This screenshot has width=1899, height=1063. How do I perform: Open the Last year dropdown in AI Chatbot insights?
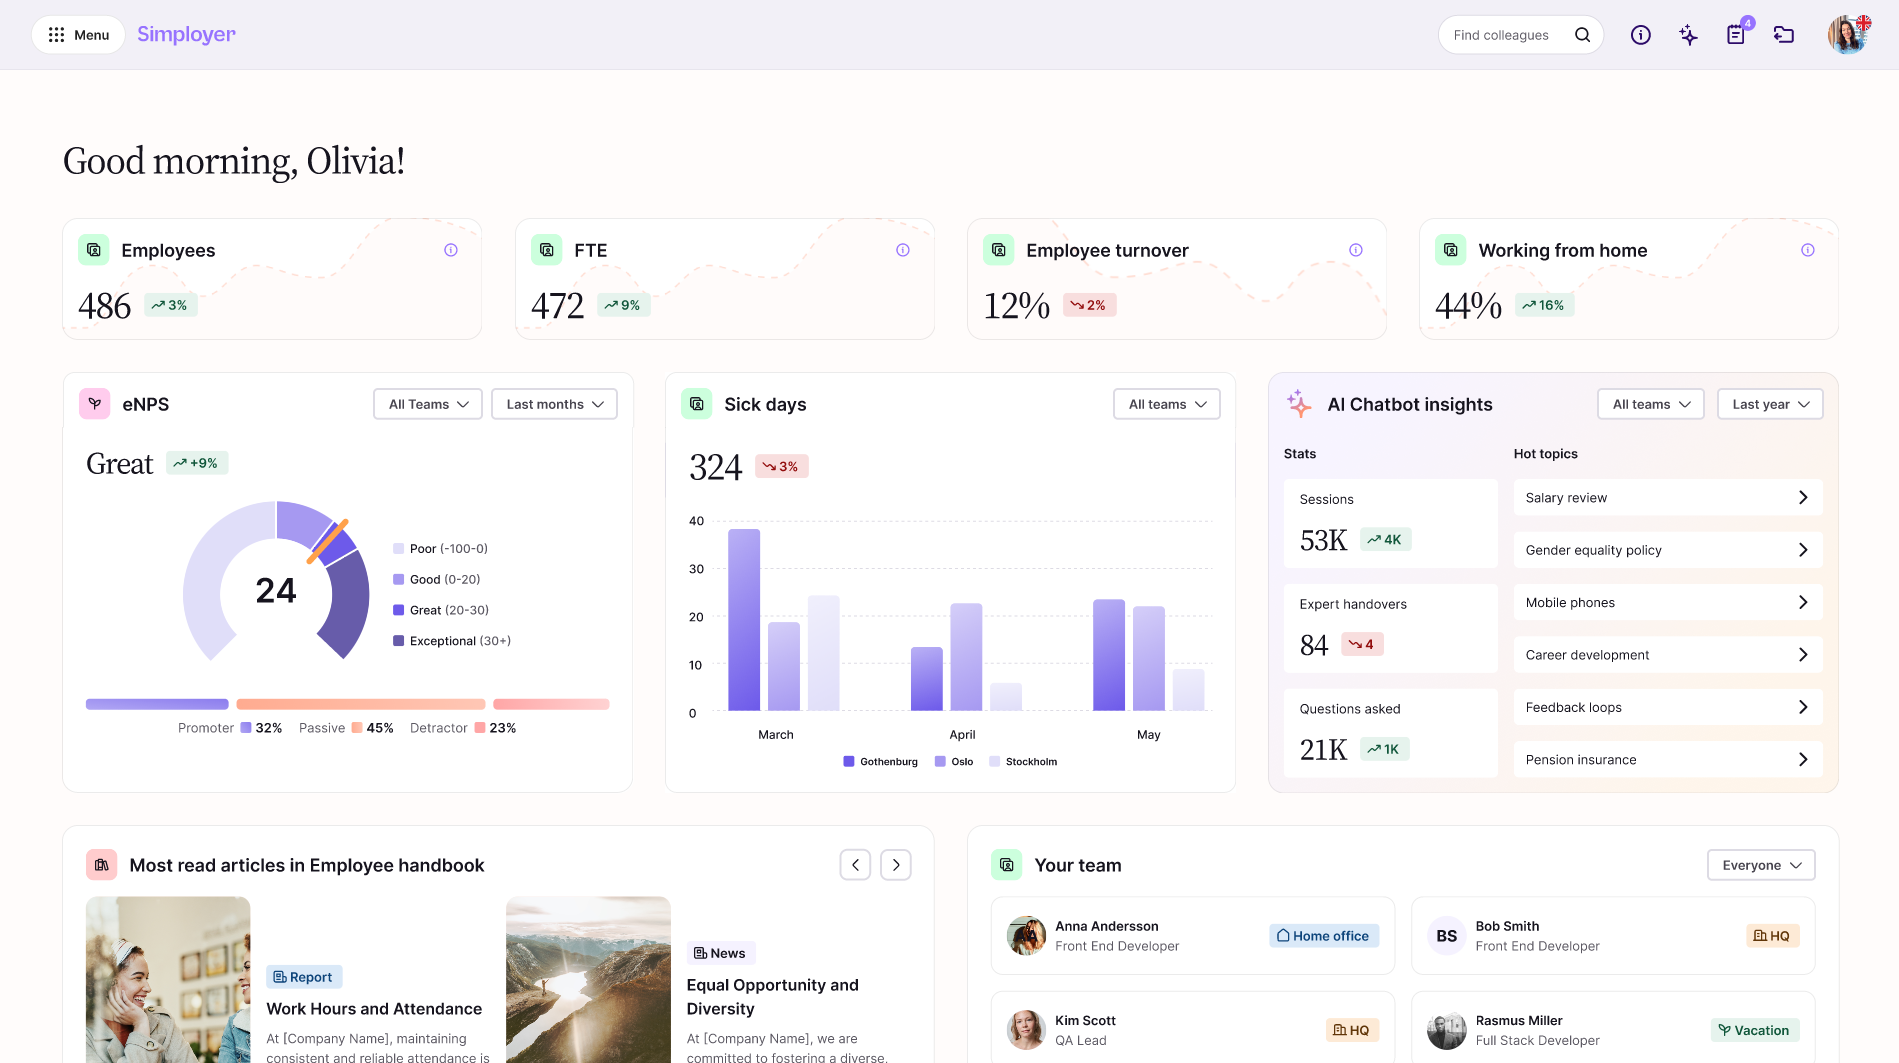[1769, 404]
